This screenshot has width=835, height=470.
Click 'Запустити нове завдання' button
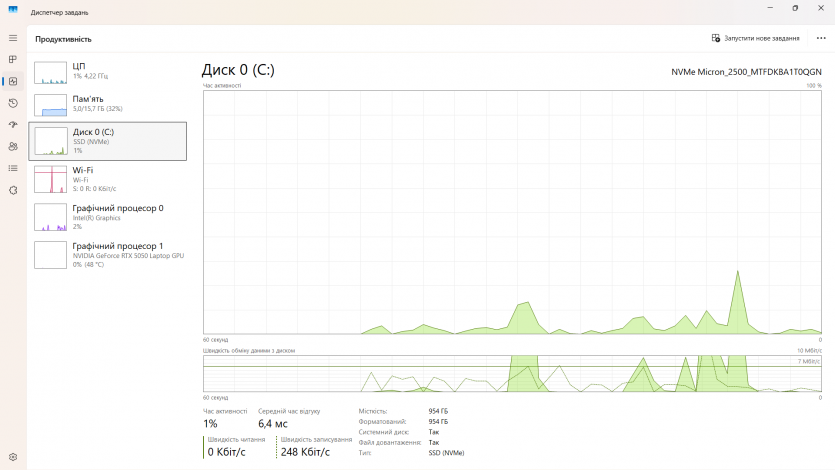click(755, 38)
